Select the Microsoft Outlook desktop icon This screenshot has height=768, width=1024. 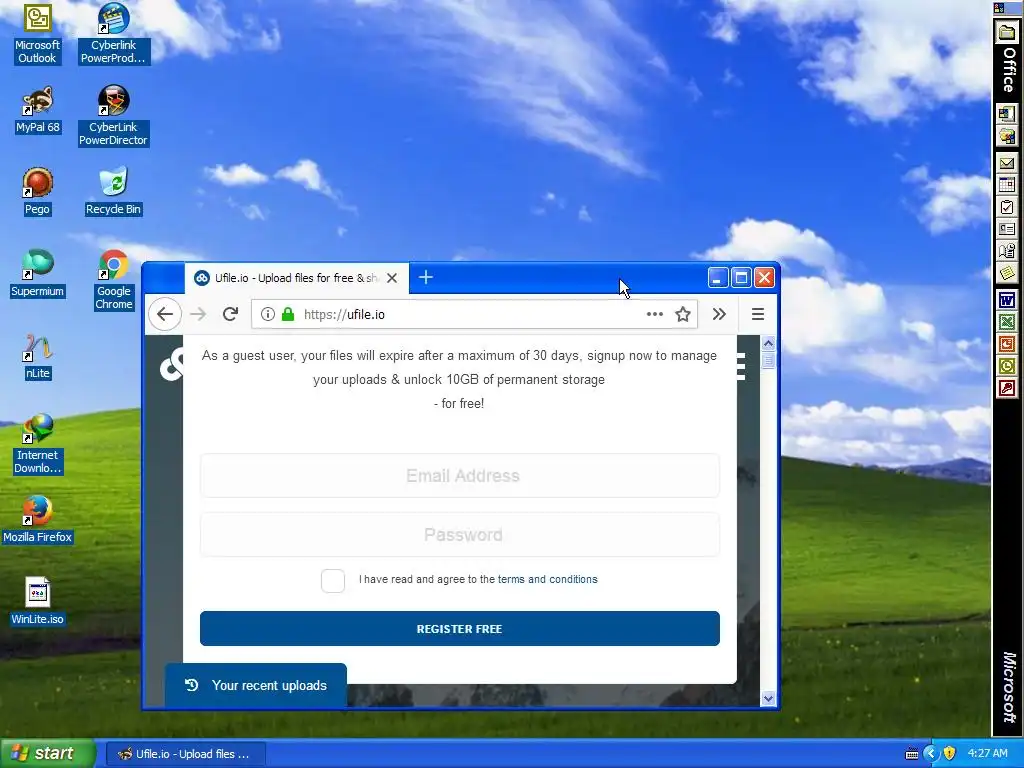(37, 34)
